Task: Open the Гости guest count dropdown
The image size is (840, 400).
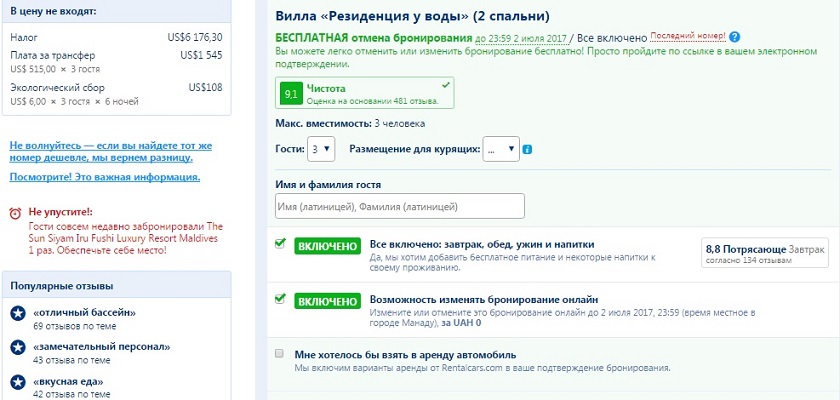Action: coord(321,149)
